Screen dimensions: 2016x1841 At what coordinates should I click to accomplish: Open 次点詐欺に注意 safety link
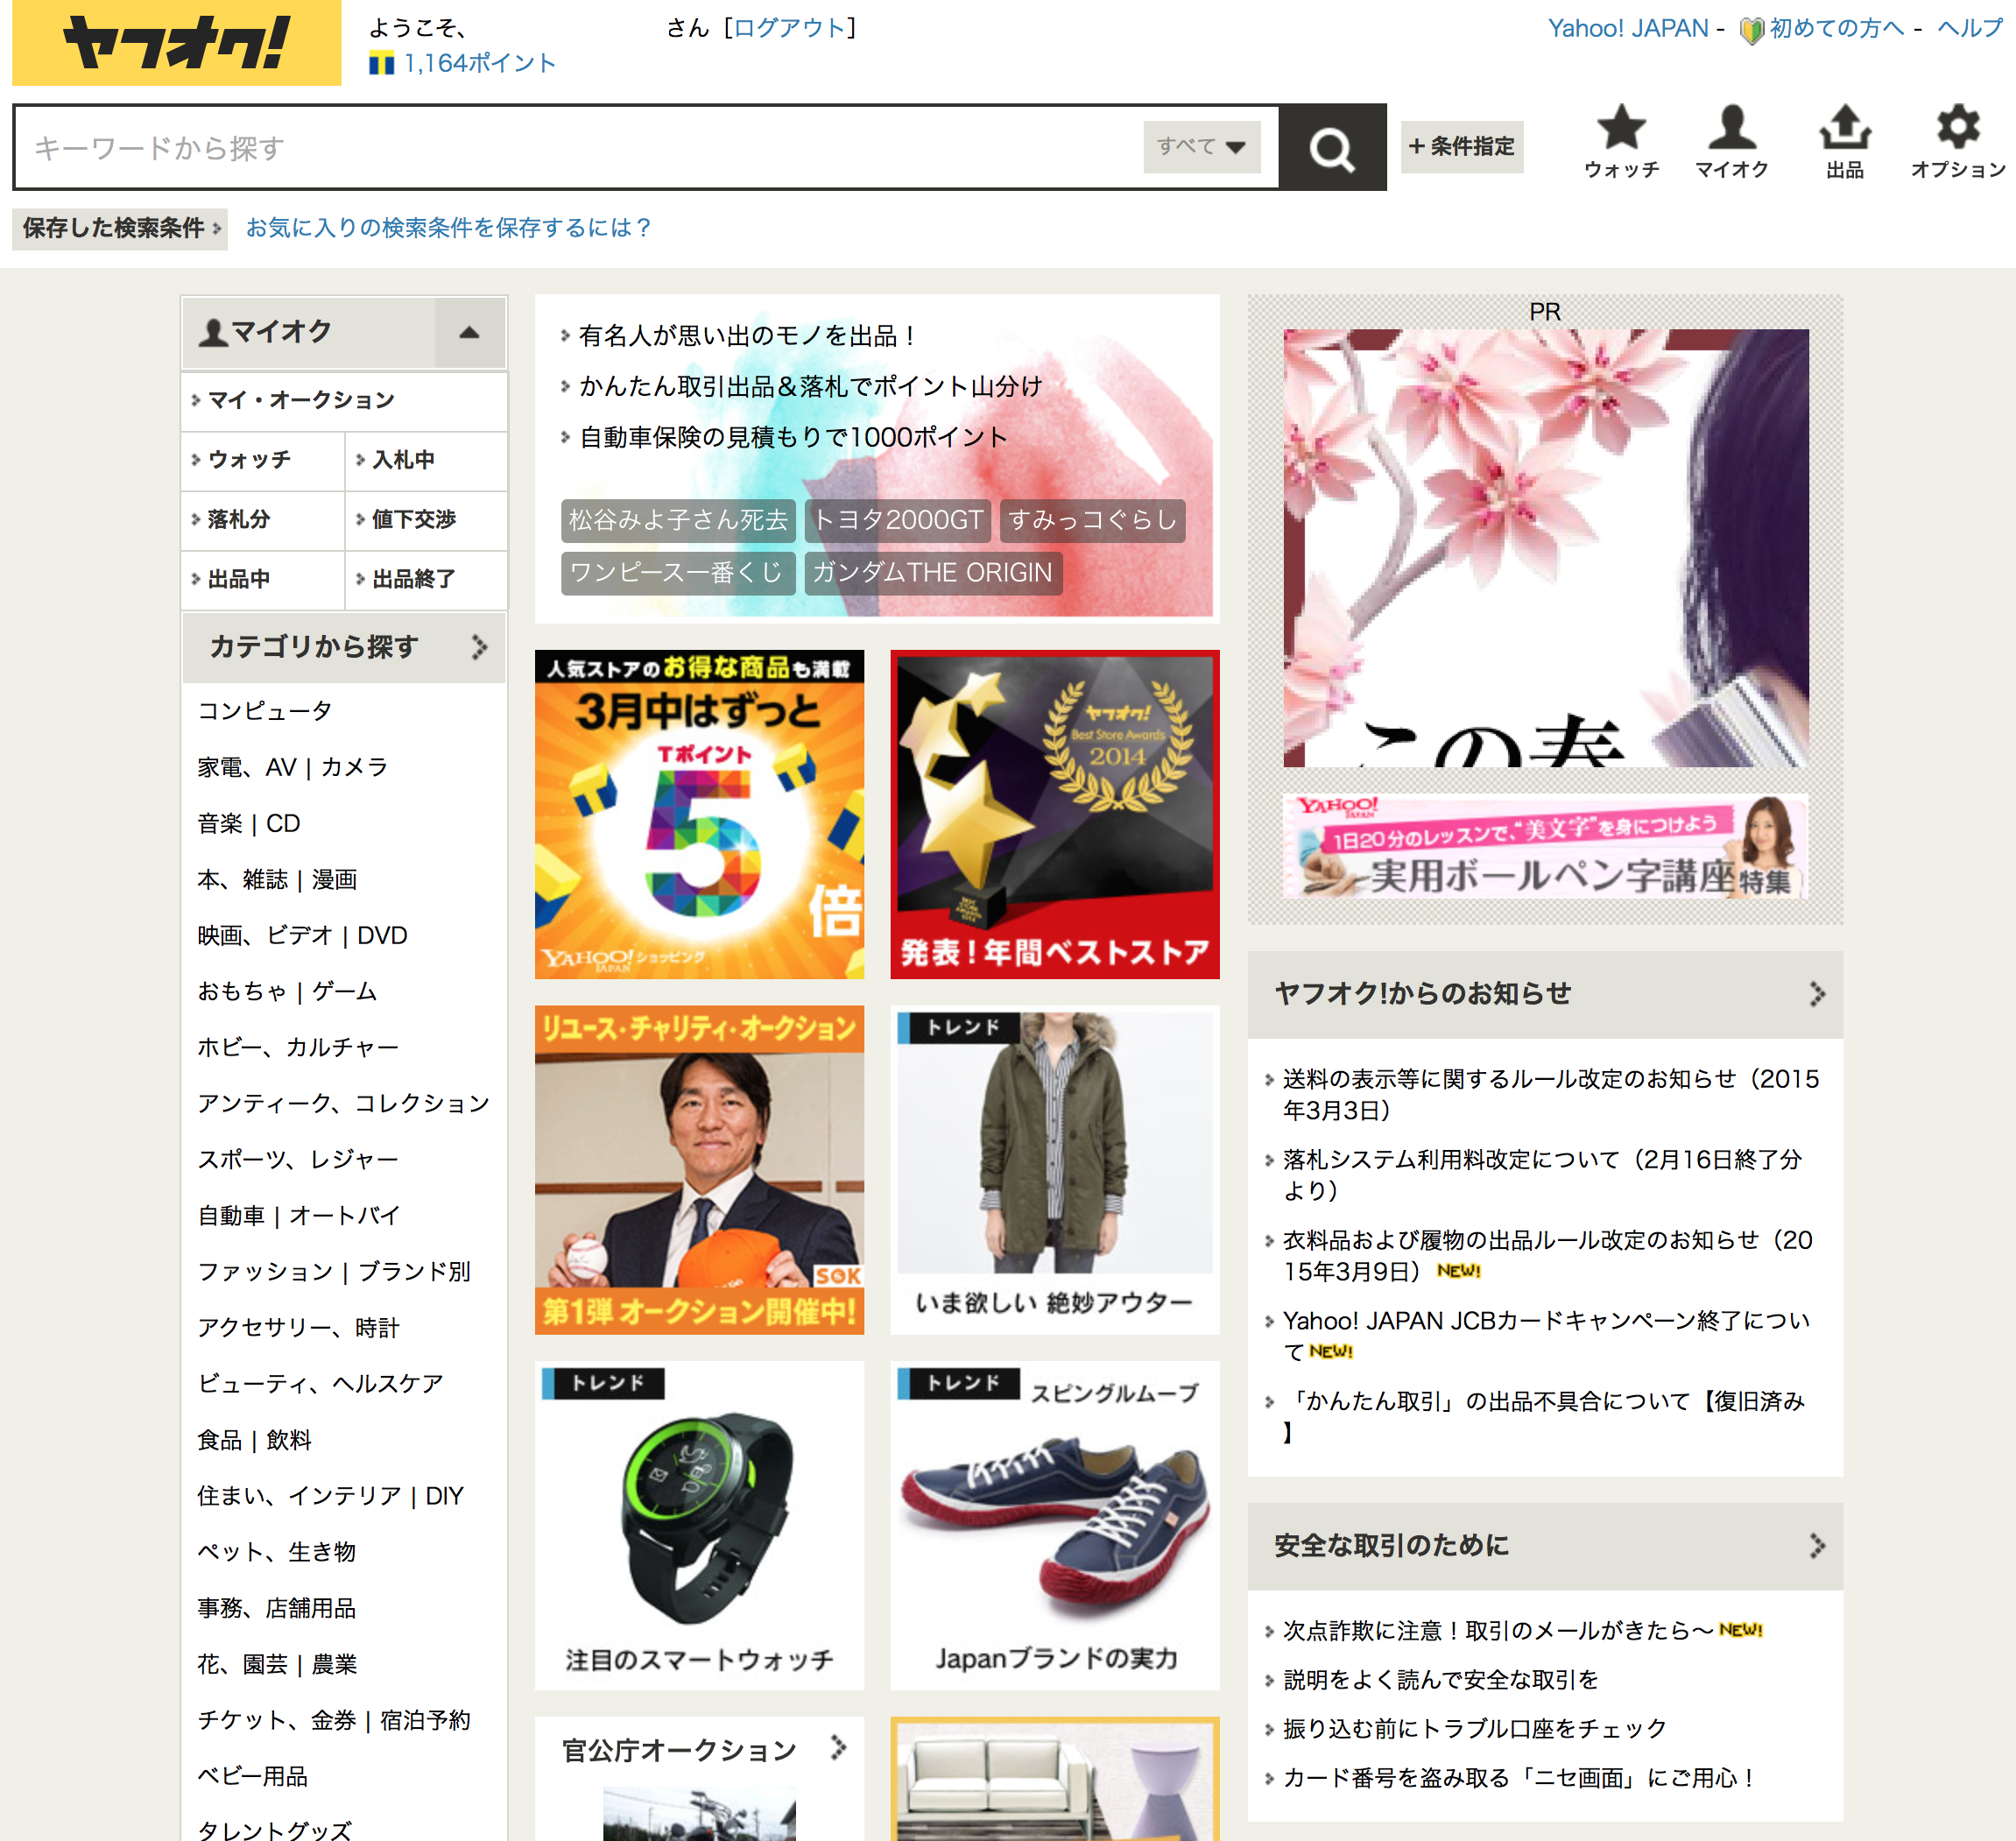tap(1498, 1631)
